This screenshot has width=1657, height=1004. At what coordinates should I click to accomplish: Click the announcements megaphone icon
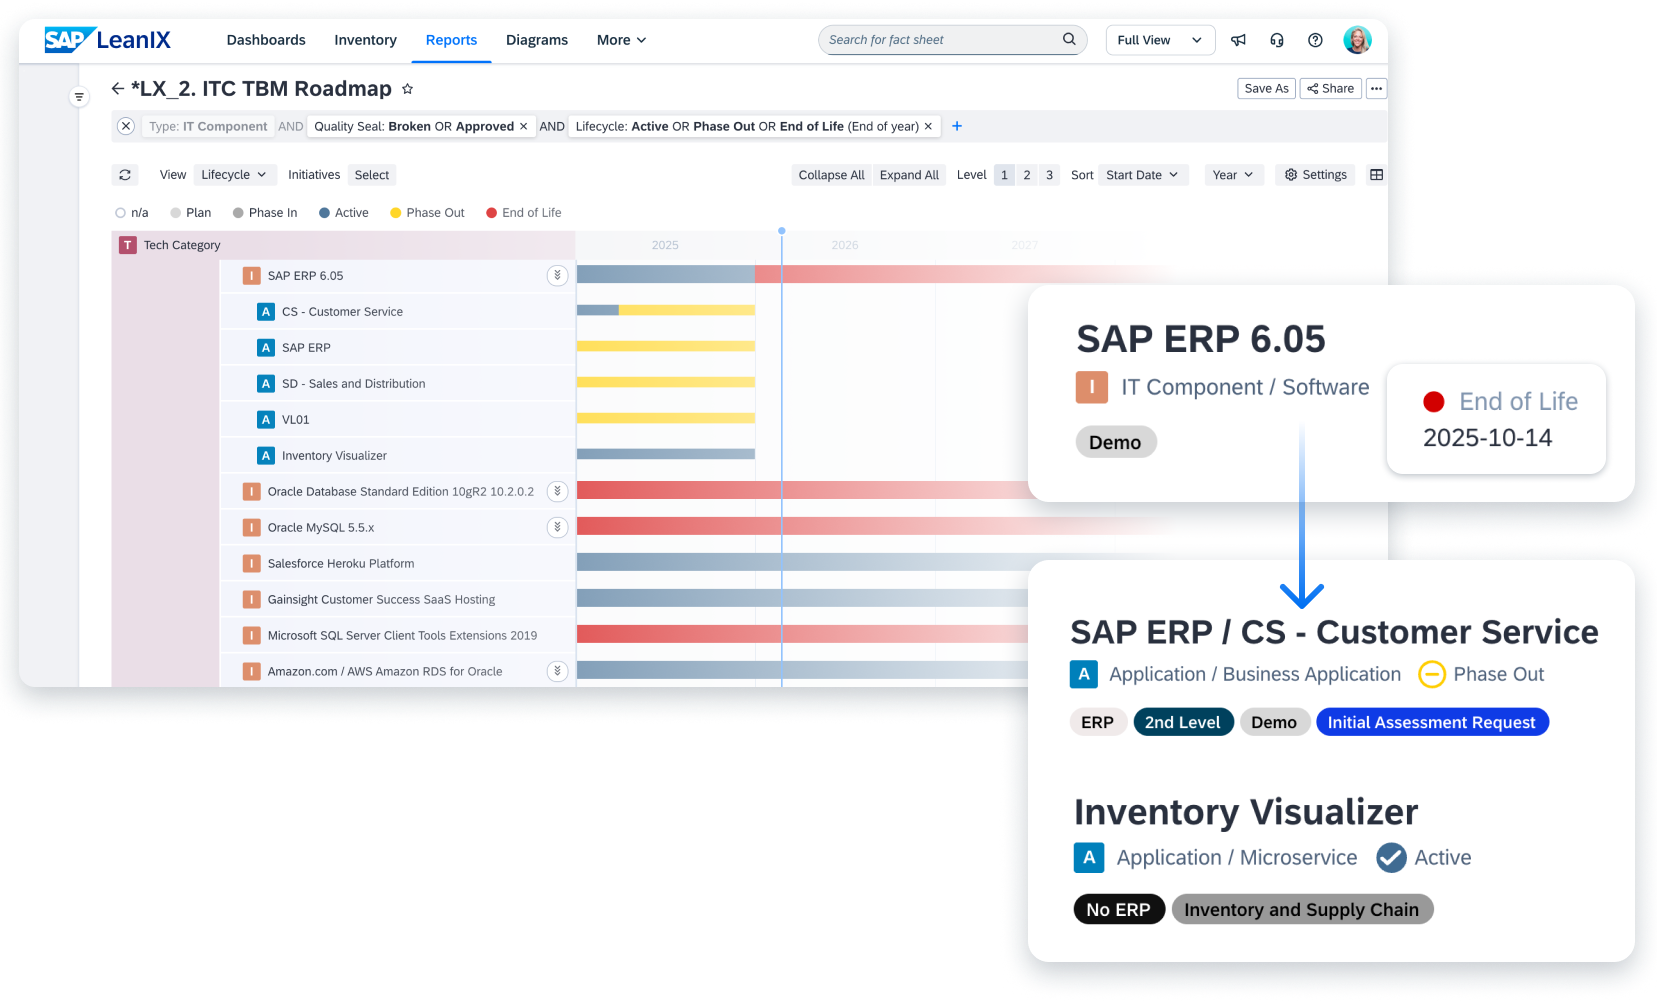point(1238,40)
